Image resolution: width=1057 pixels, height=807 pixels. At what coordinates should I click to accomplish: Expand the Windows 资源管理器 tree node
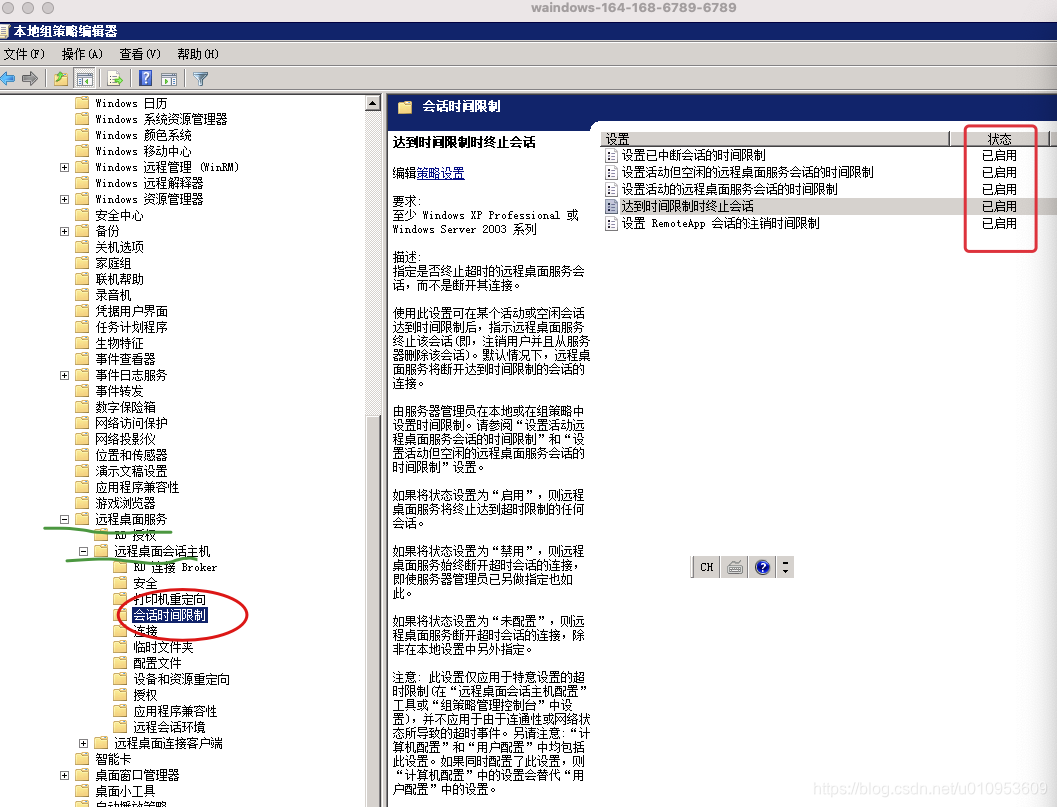pyautogui.click(x=64, y=200)
